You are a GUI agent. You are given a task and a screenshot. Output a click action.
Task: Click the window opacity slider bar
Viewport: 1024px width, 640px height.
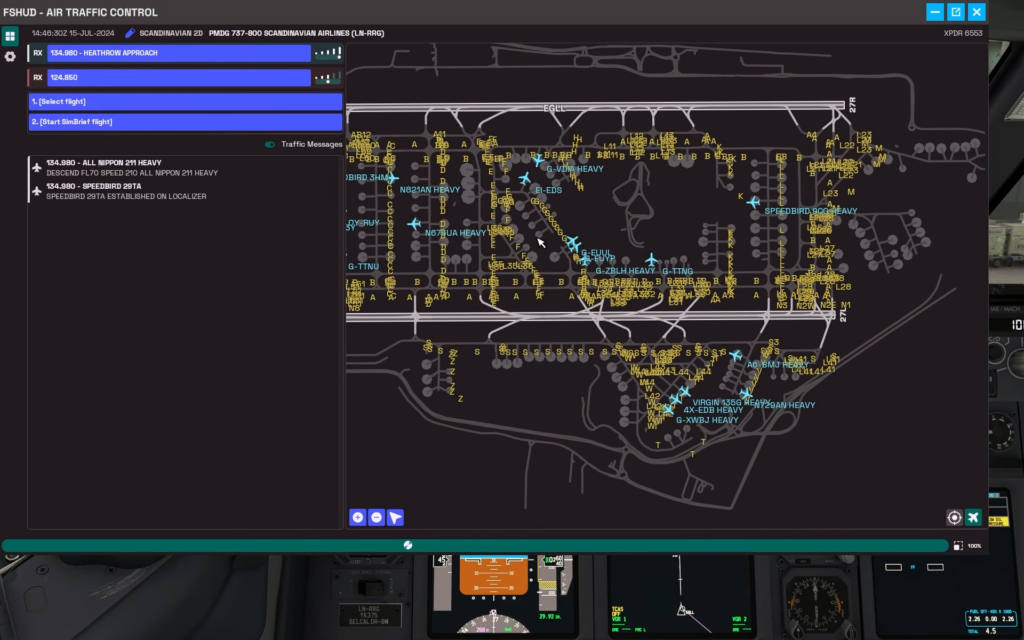[474, 545]
